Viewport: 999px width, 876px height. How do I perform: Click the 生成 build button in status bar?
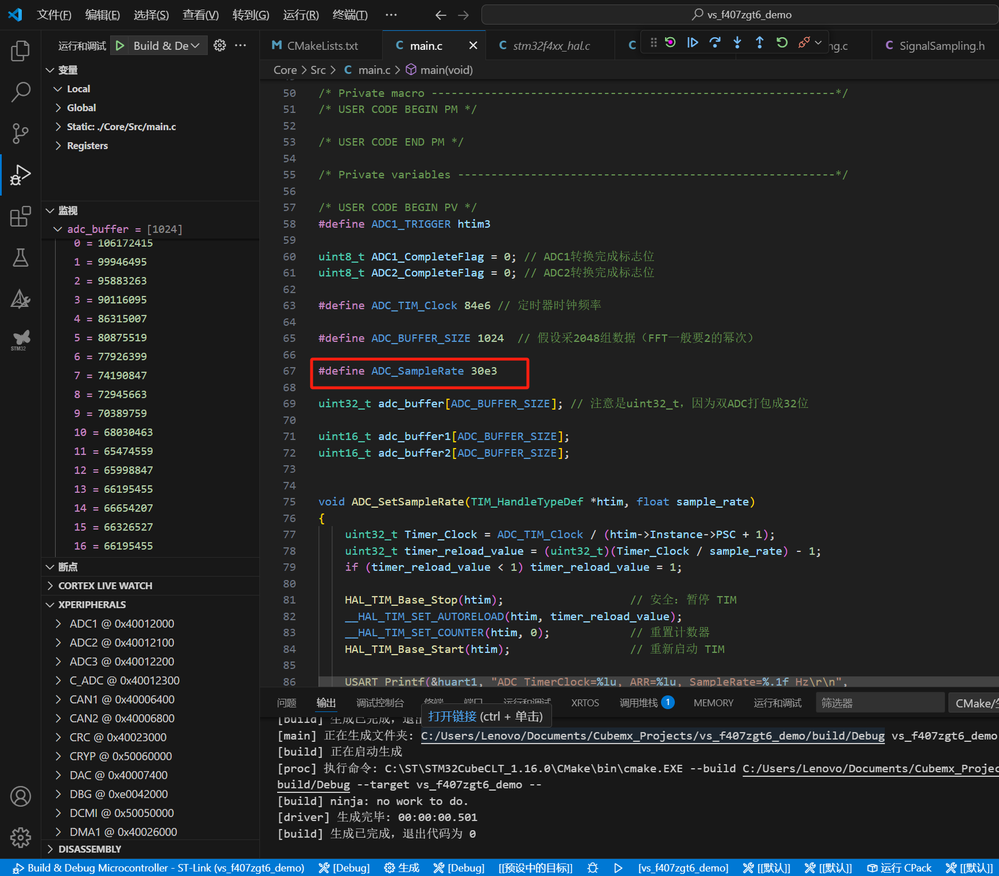point(402,868)
